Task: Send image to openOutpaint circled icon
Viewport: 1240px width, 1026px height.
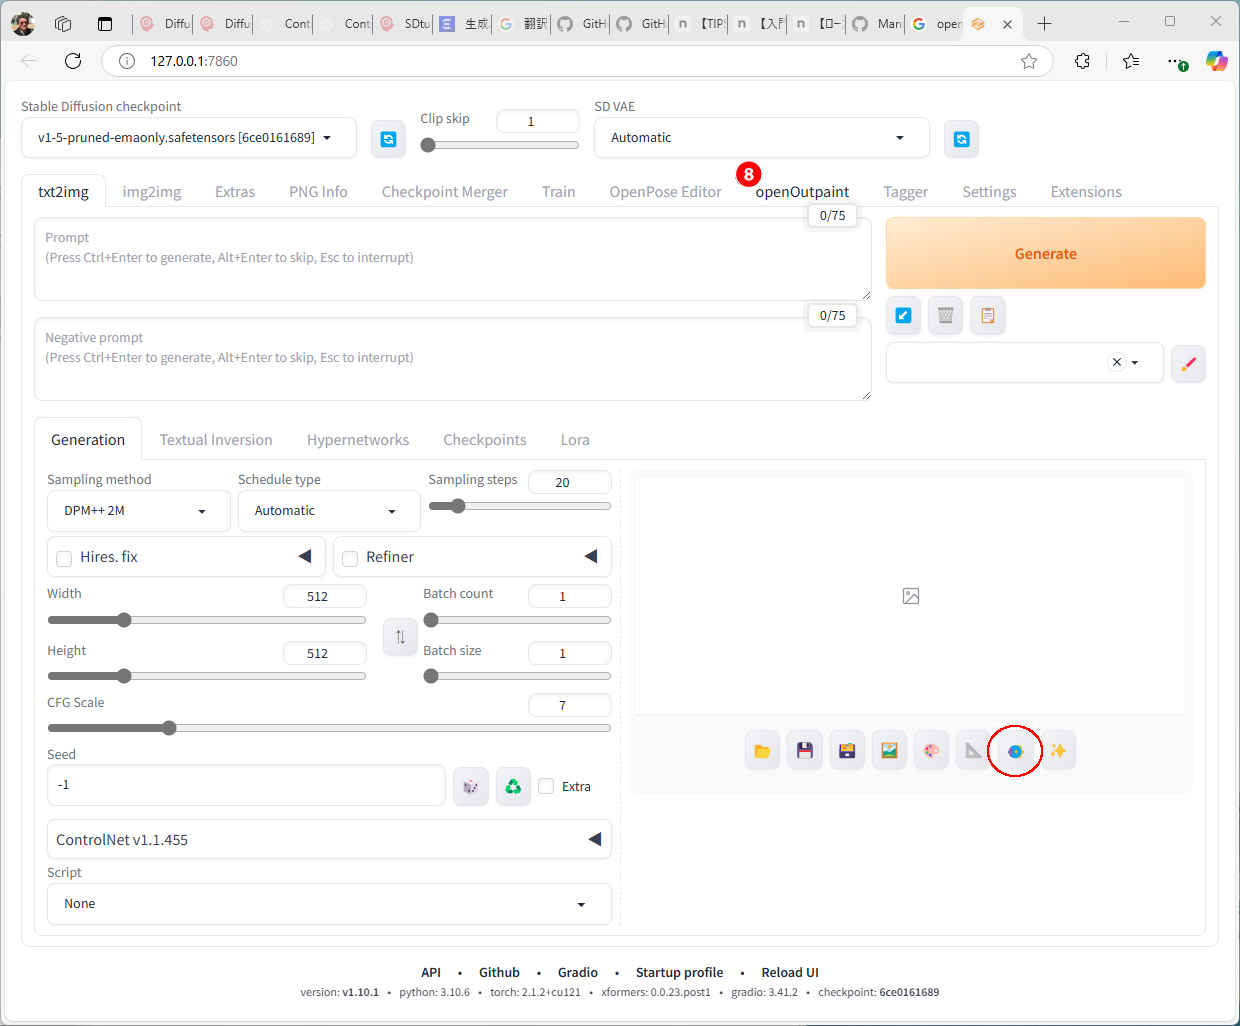Action: 1015,751
